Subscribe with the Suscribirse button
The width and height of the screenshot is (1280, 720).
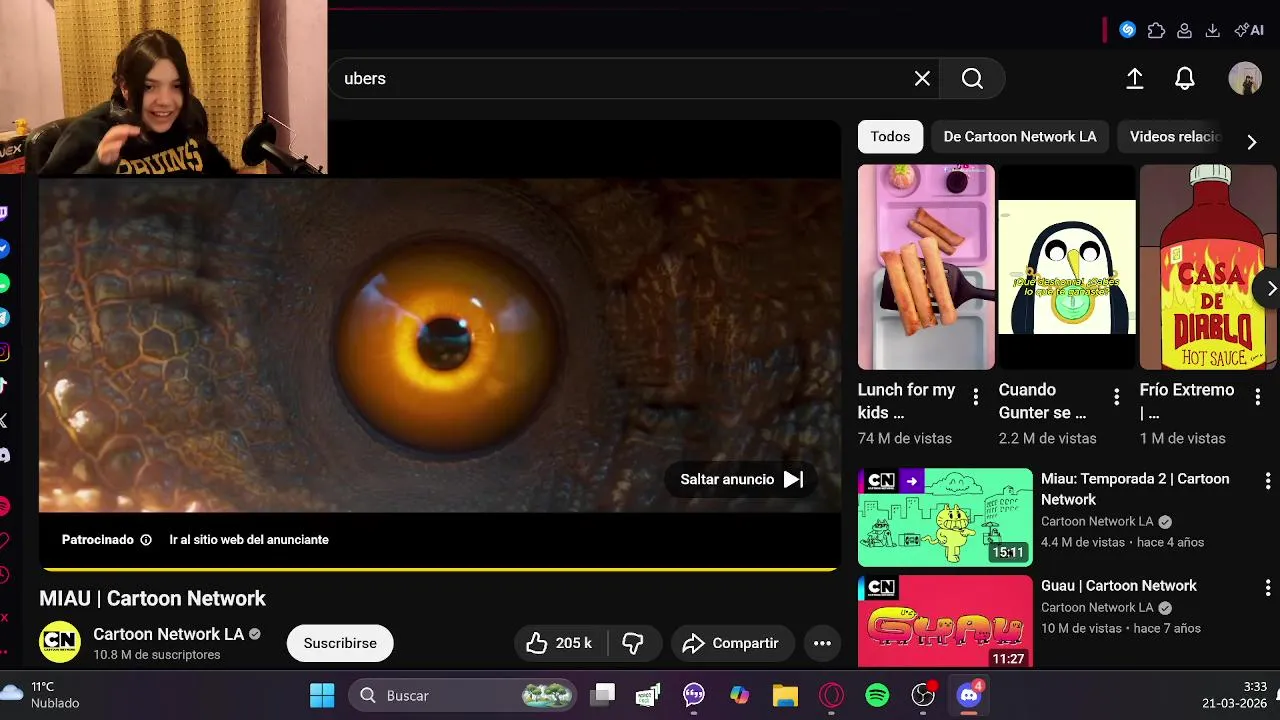[x=340, y=643]
